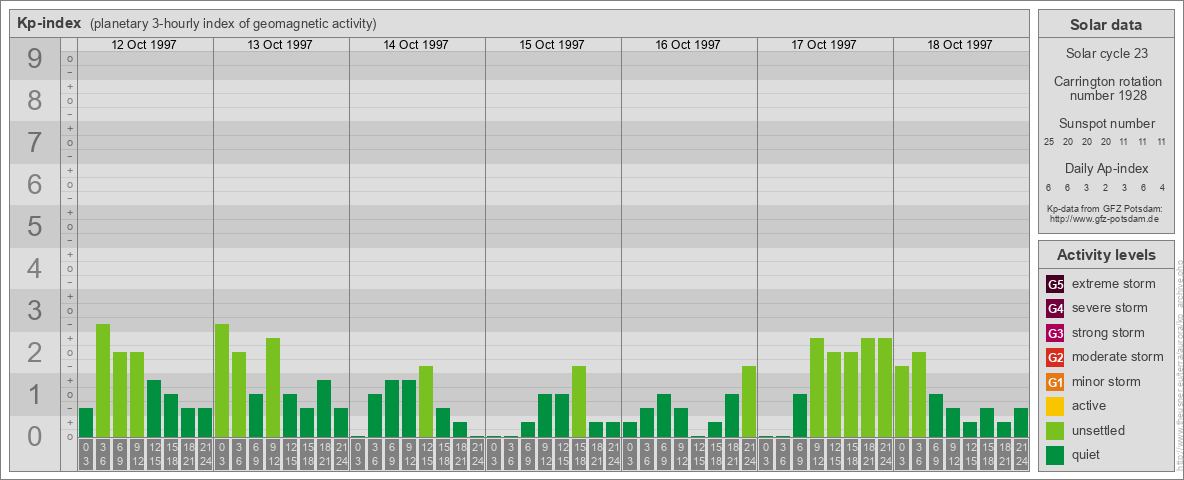Click the 16 Oct 1997 date header

pyautogui.click(x=688, y=45)
